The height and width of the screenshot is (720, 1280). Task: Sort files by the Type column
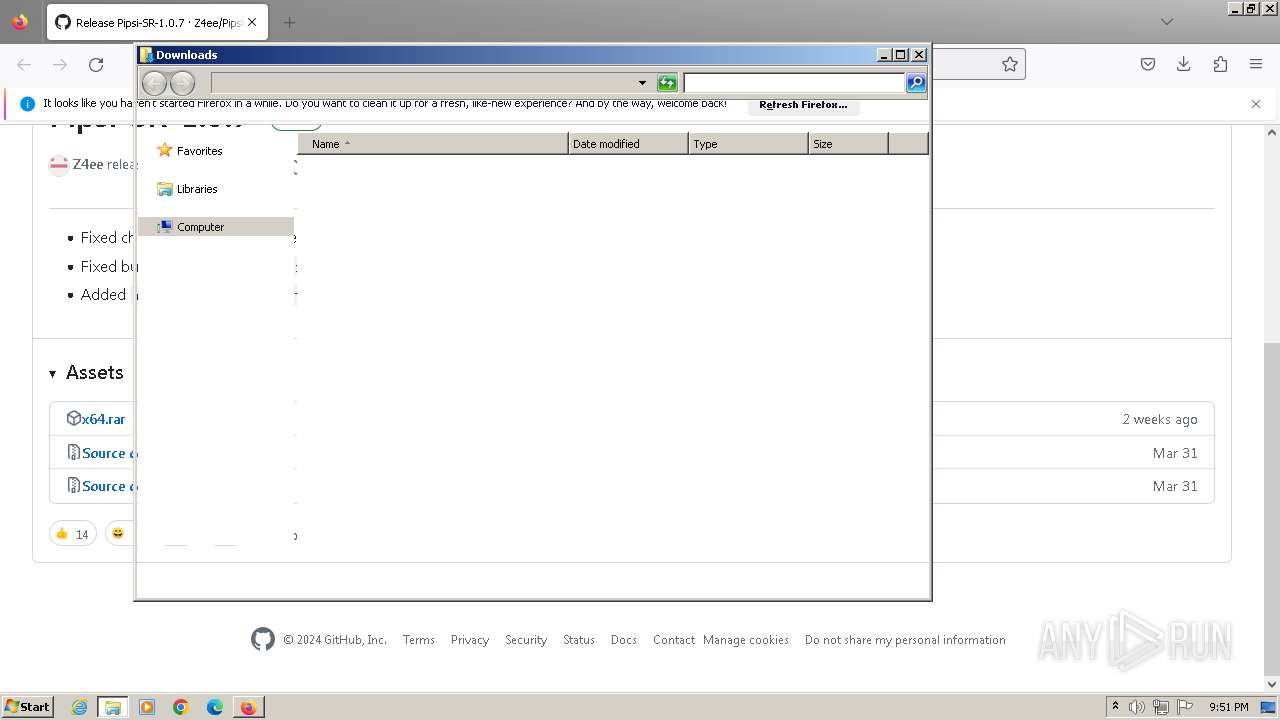point(748,144)
